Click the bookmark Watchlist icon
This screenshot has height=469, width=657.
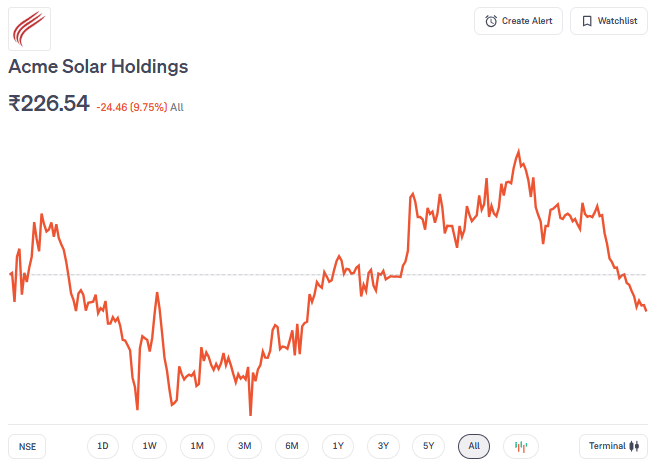[587, 21]
